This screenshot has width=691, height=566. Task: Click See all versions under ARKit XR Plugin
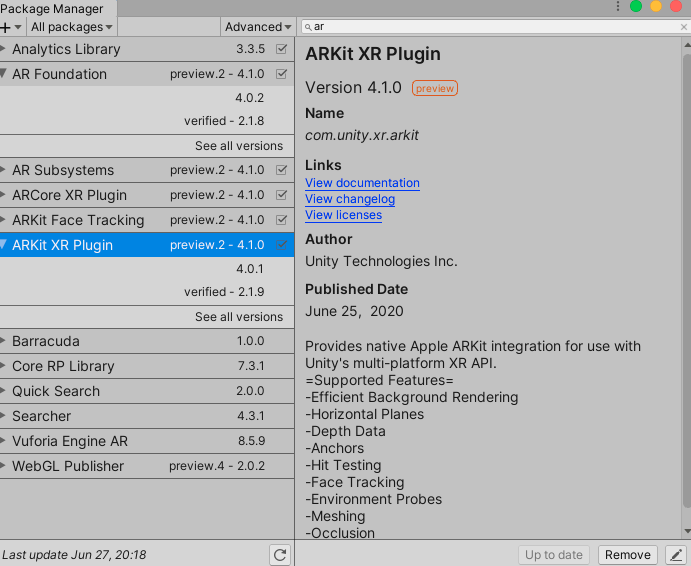(x=239, y=317)
